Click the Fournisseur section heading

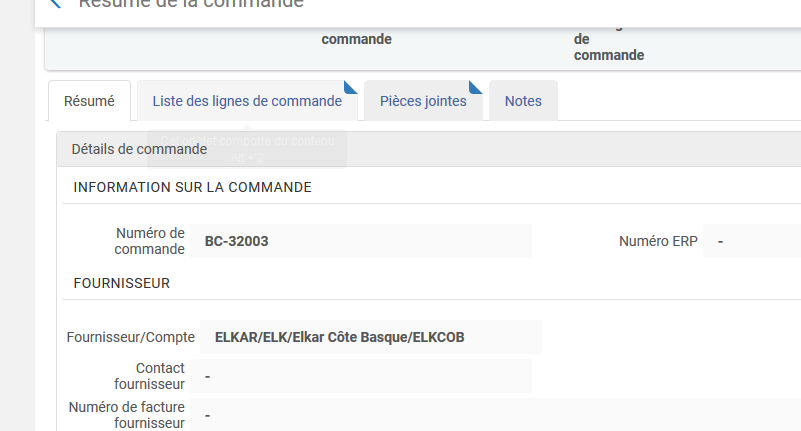(122, 283)
